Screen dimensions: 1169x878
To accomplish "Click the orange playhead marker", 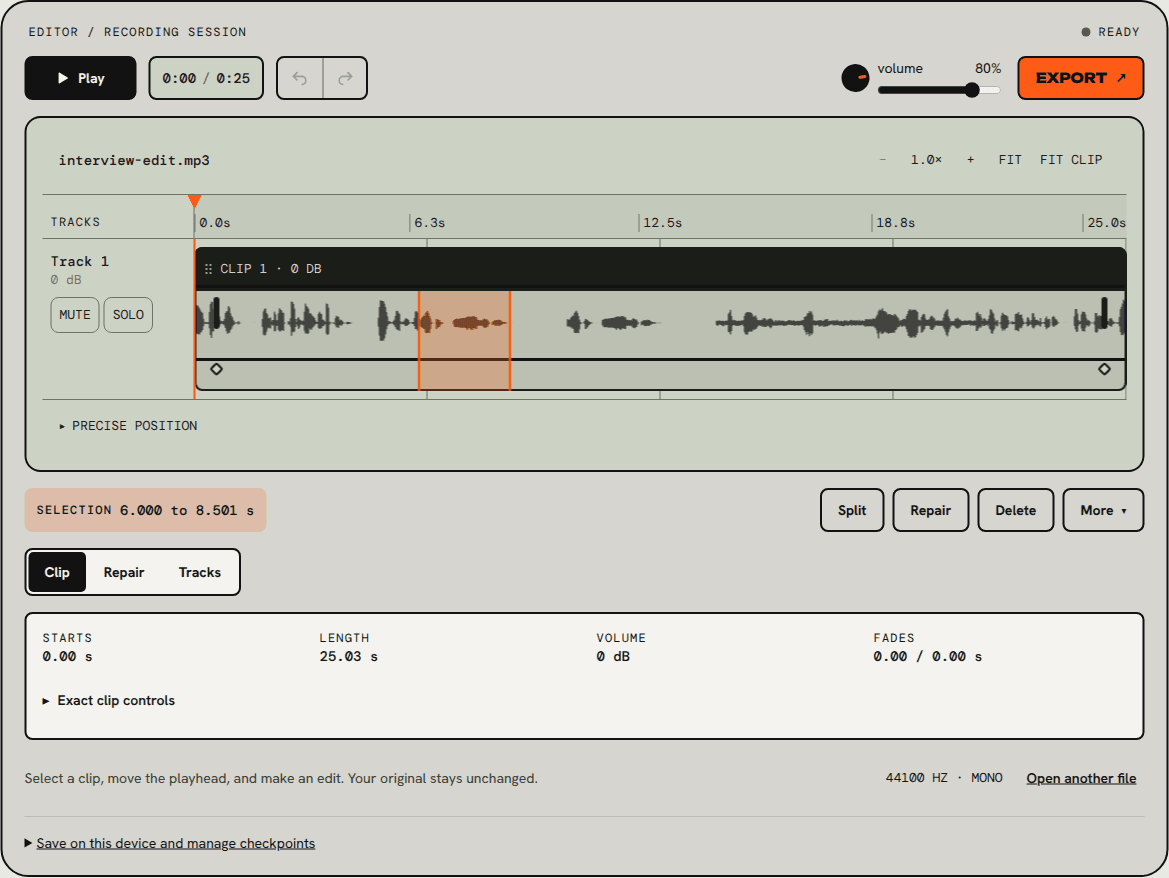I will click(x=195, y=201).
